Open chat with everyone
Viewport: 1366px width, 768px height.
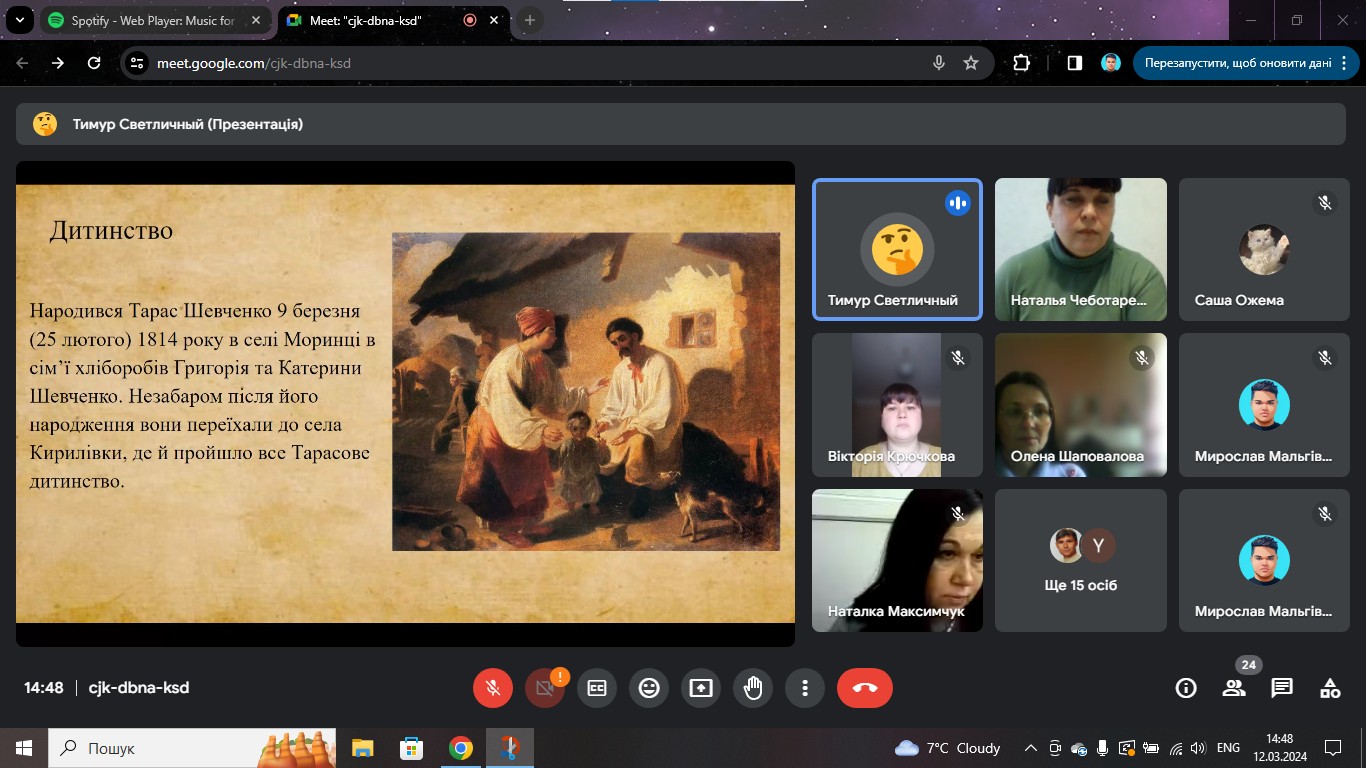(1282, 688)
